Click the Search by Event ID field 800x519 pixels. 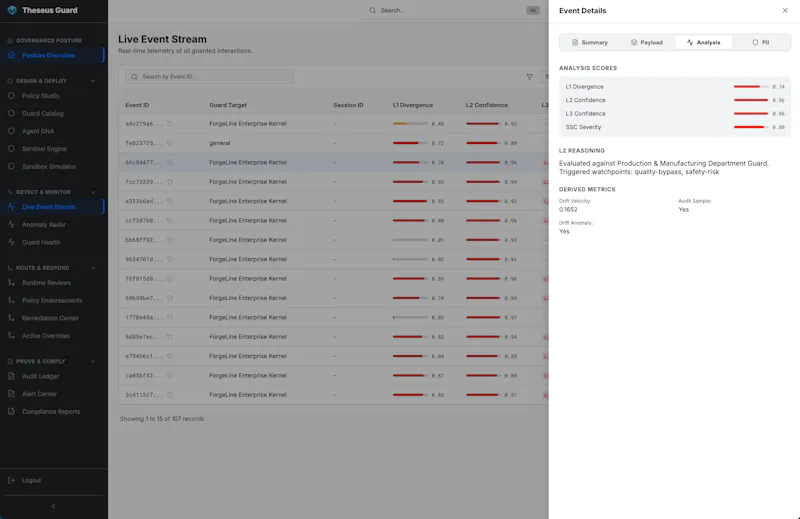(x=210, y=77)
